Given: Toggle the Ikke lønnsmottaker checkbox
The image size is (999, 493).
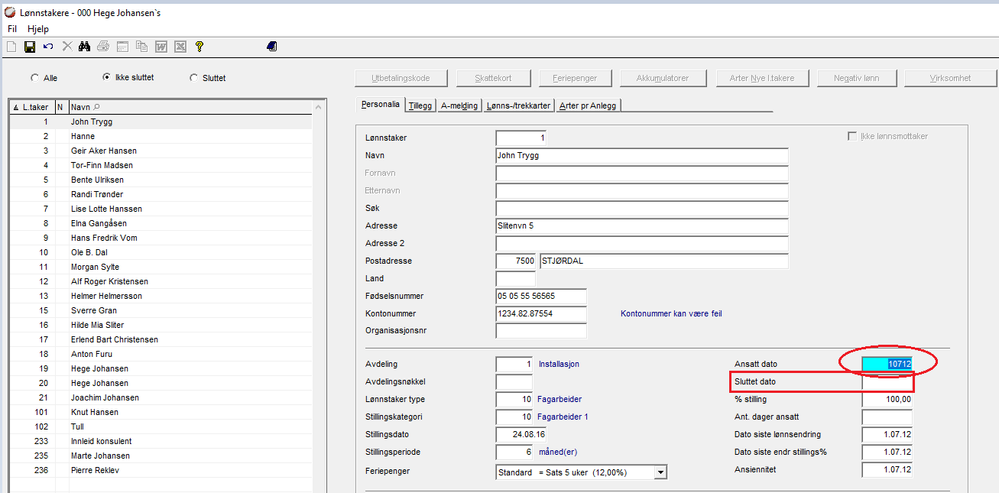Looking at the screenshot, I should (852, 136).
